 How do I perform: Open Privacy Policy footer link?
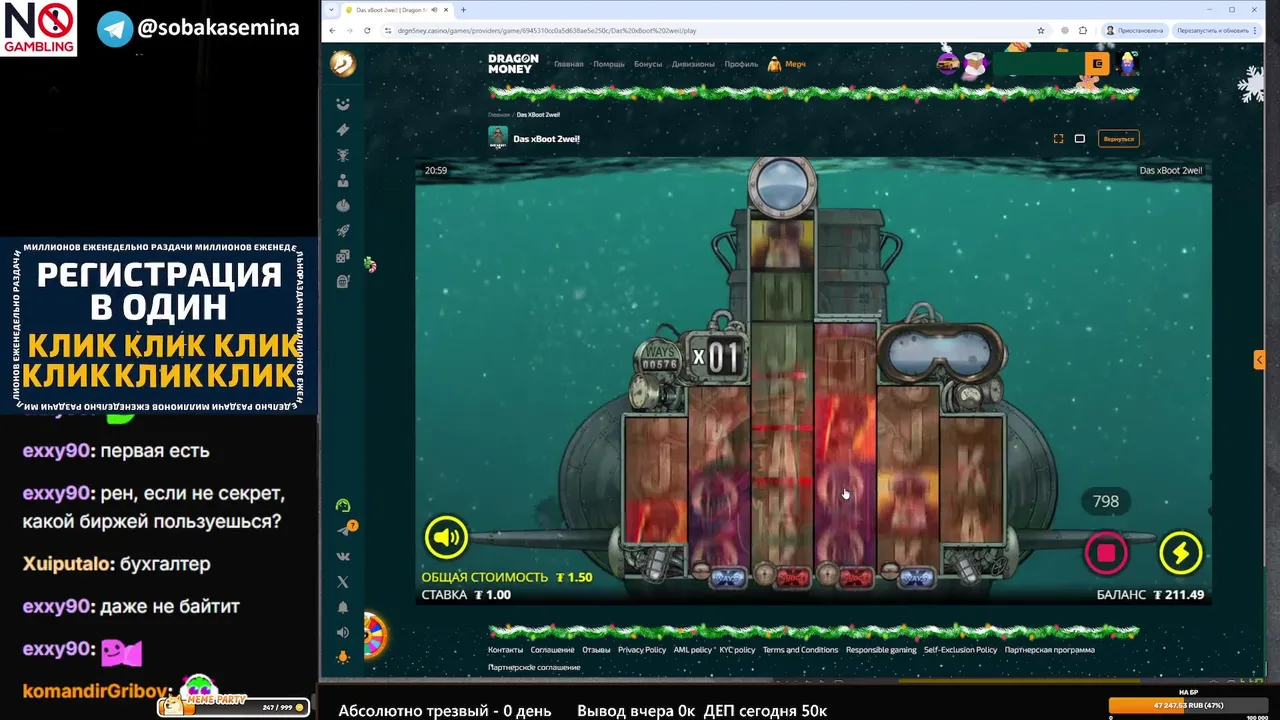tap(642, 650)
